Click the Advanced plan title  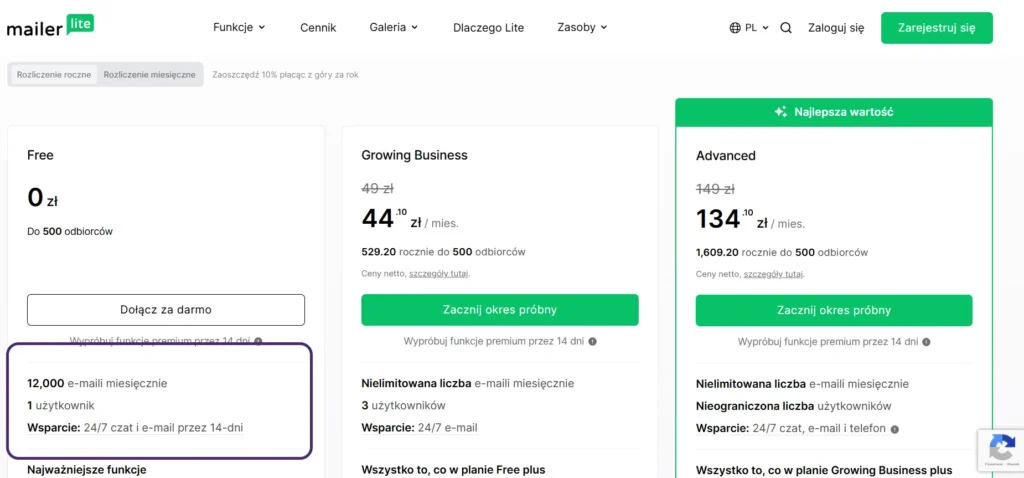pyautogui.click(x=726, y=156)
